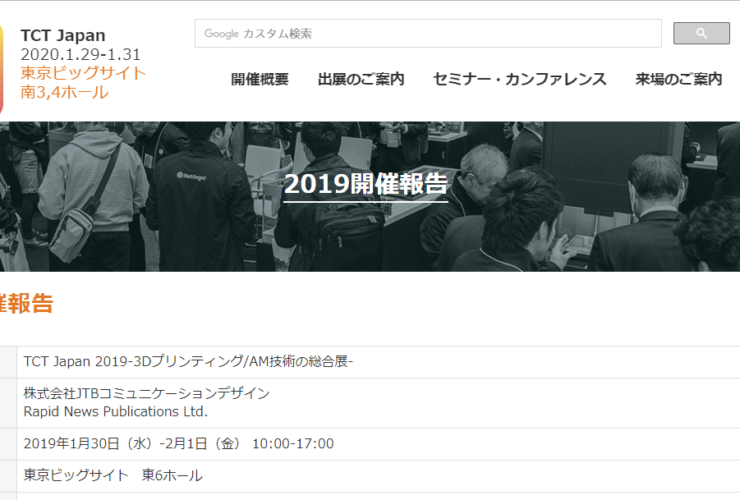740x500 pixels.
Task: Click the 2019年1月30日 date row
Action: (378, 444)
